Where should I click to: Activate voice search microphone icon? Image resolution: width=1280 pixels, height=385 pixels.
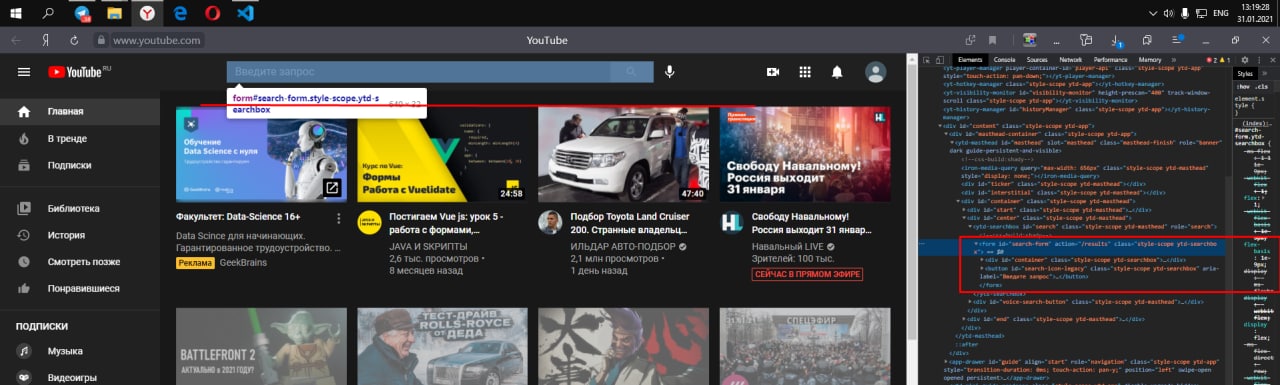[x=669, y=72]
